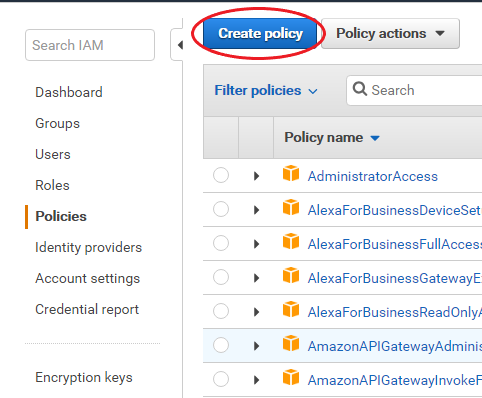
Task: Click the magnifier icon in policy search
Action: (x=360, y=89)
